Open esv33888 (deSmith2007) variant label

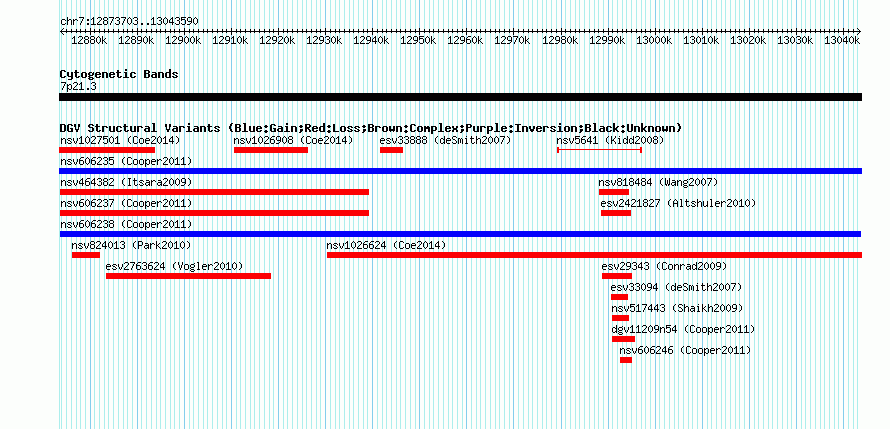pos(446,140)
